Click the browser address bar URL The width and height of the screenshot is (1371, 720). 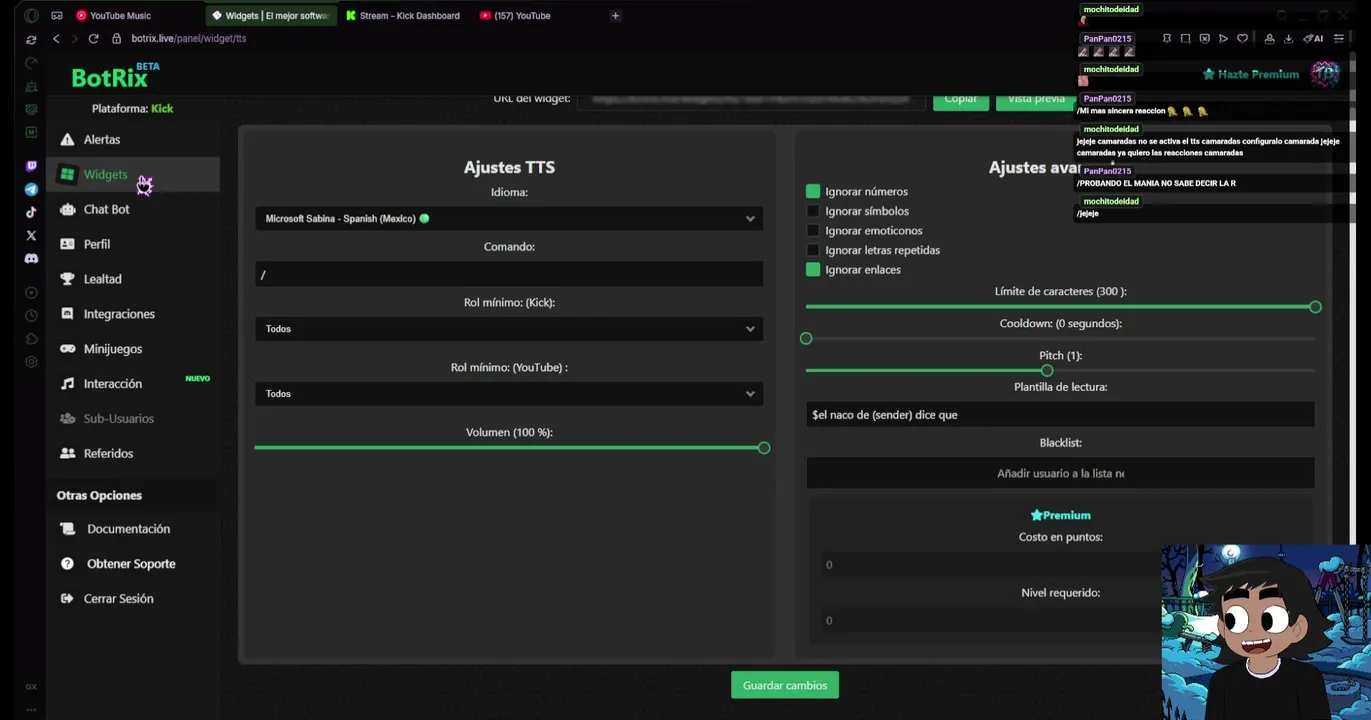click(188, 39)
